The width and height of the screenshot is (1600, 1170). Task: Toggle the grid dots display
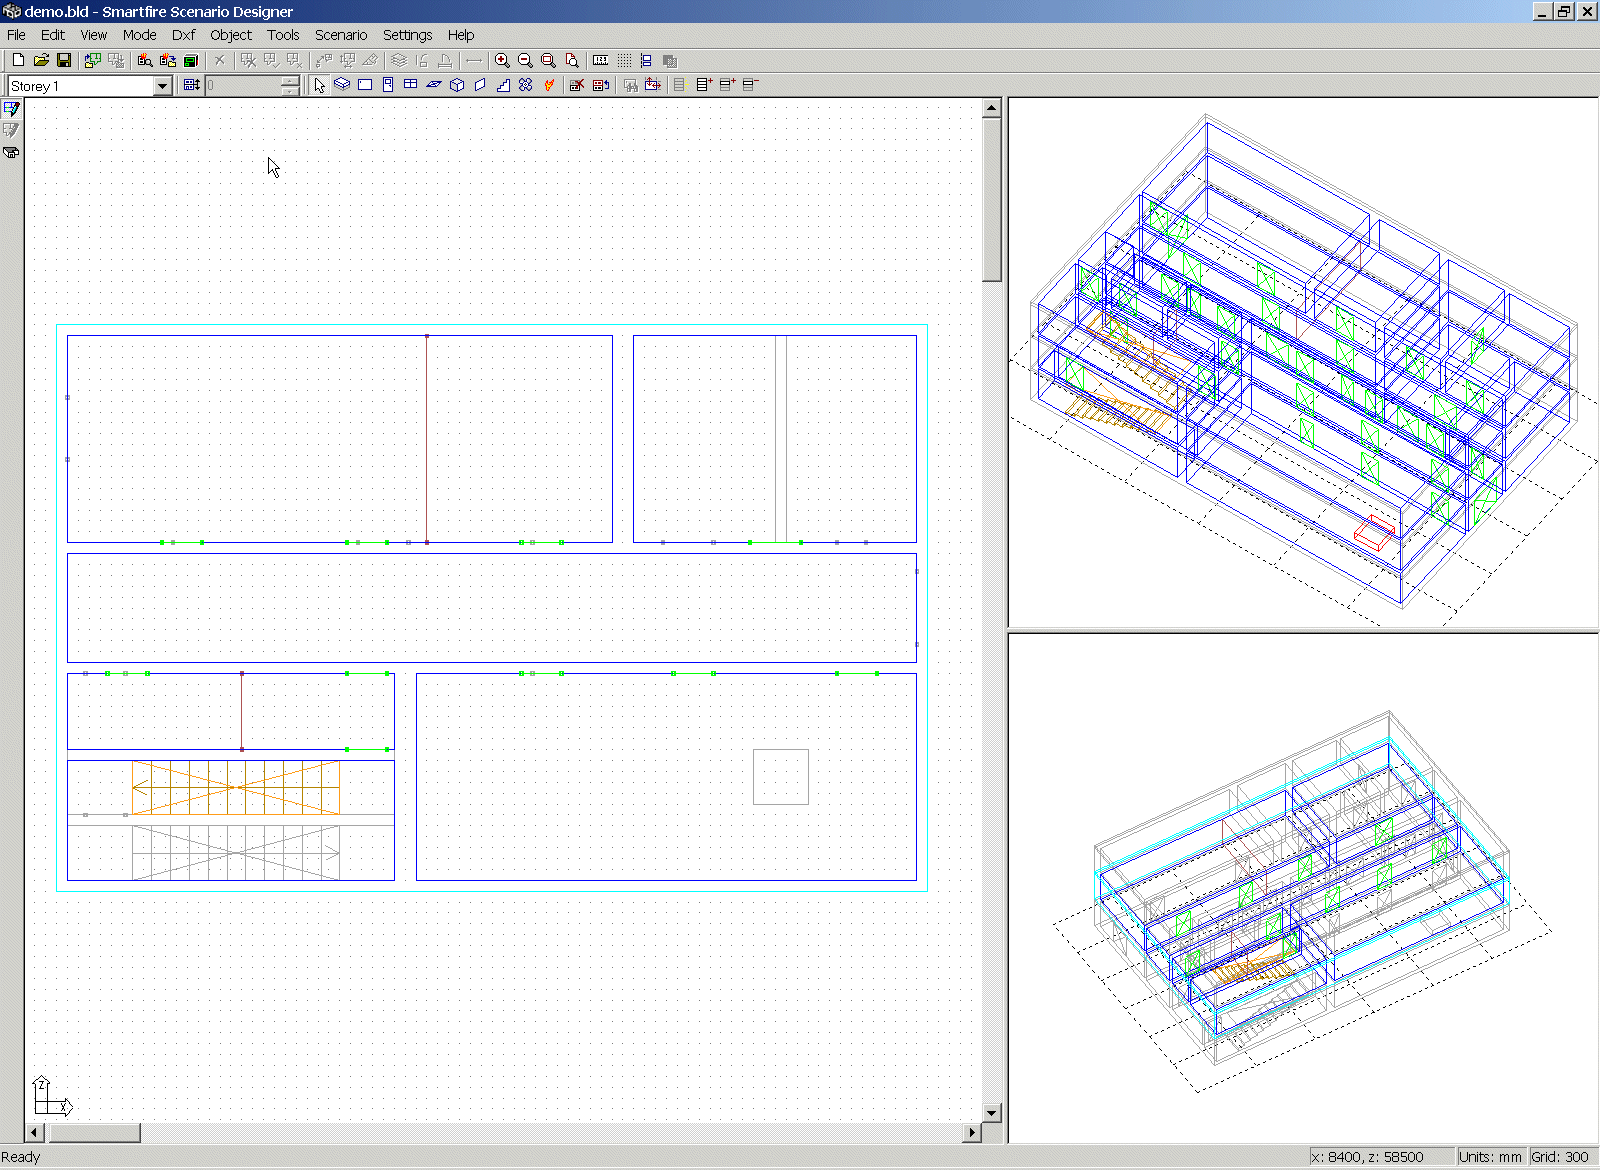tap(624, 60)
